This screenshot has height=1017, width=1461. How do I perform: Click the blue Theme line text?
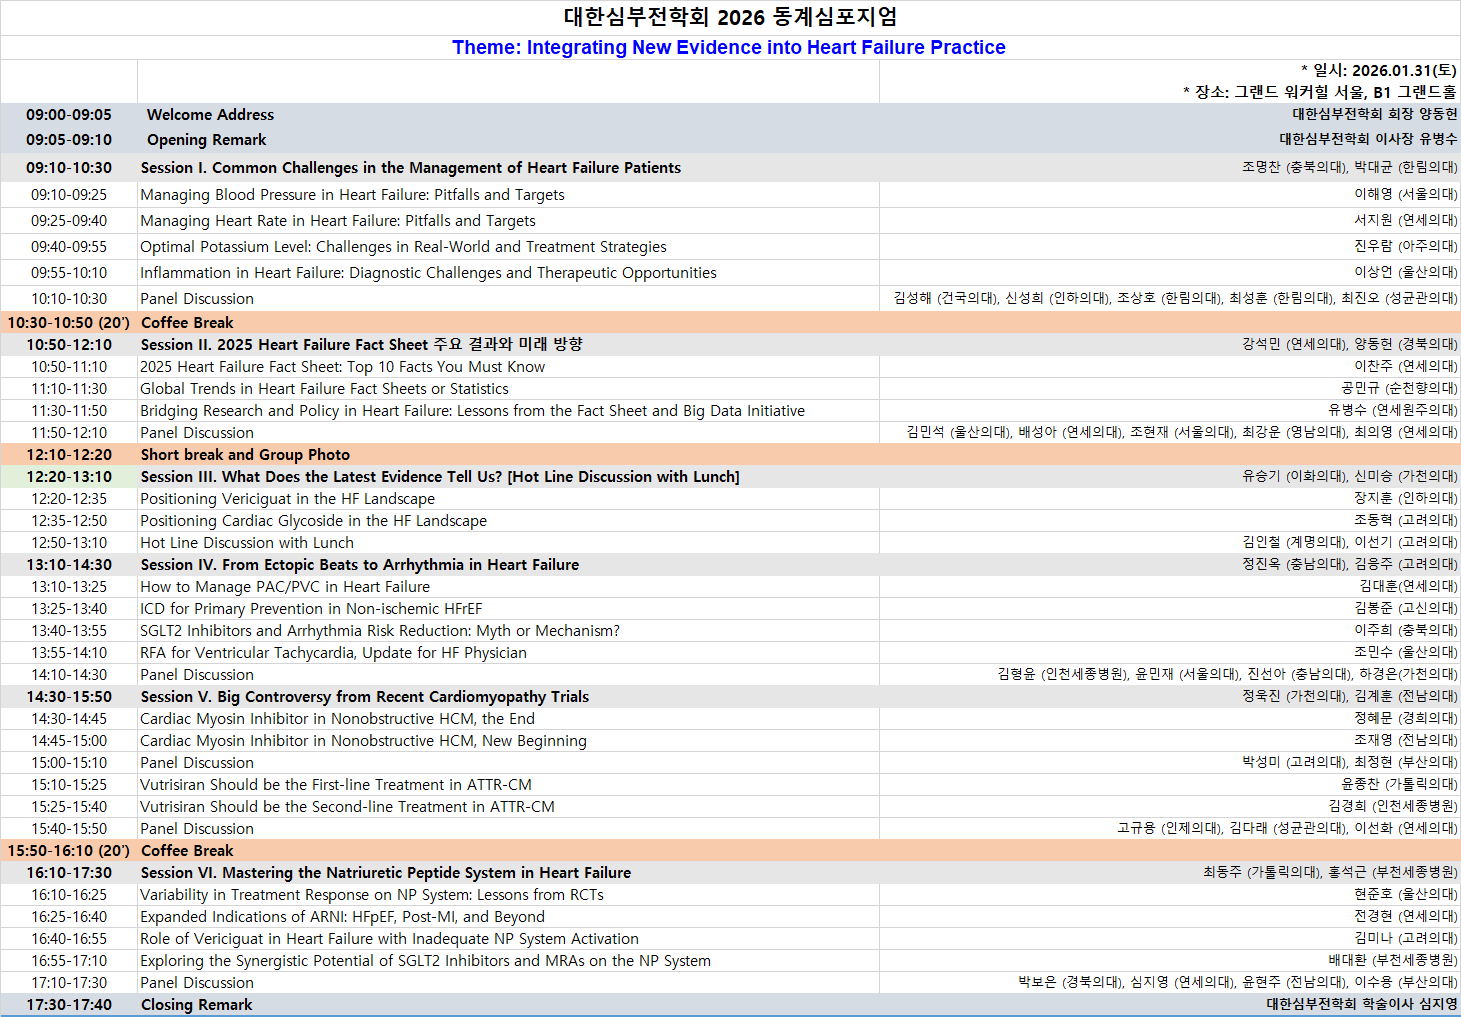coord(728,47)
